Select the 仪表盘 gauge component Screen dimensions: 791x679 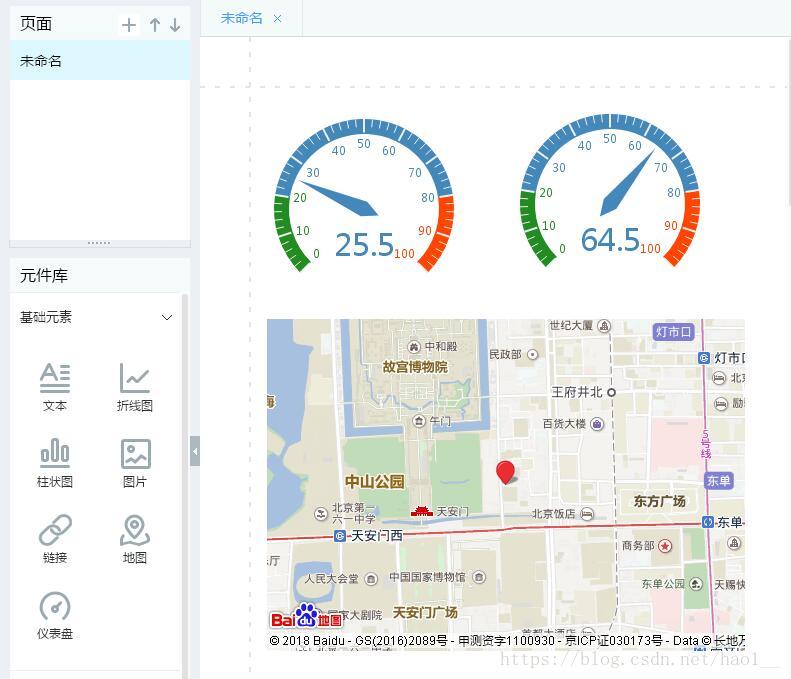click(x=55, y=615)
